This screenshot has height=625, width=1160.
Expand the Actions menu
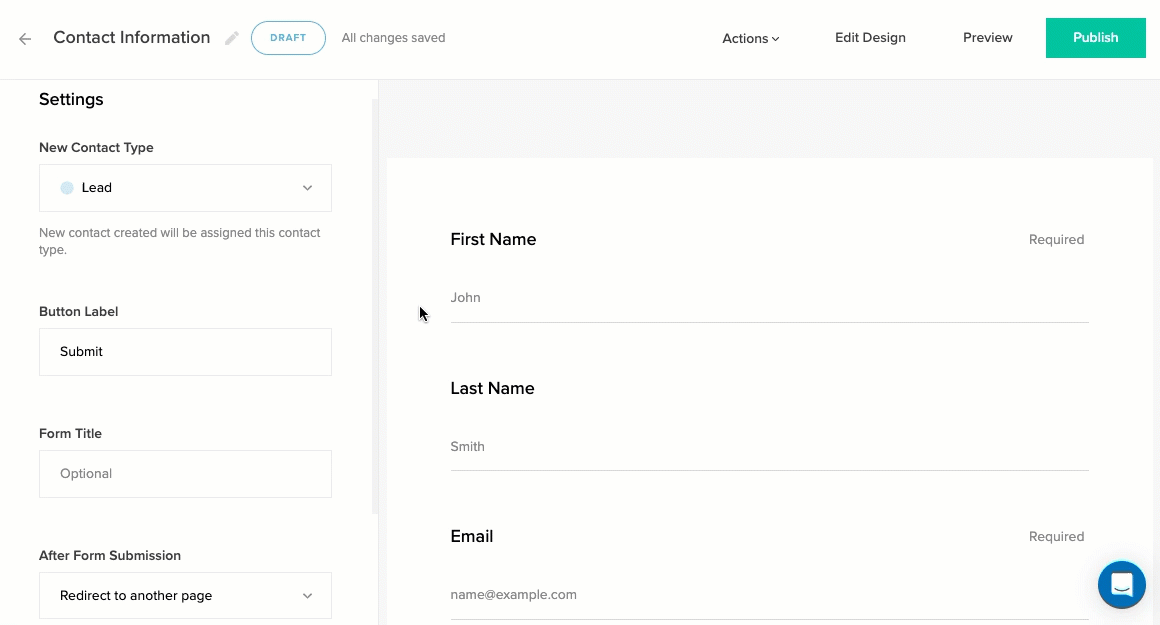click(750, 38)
